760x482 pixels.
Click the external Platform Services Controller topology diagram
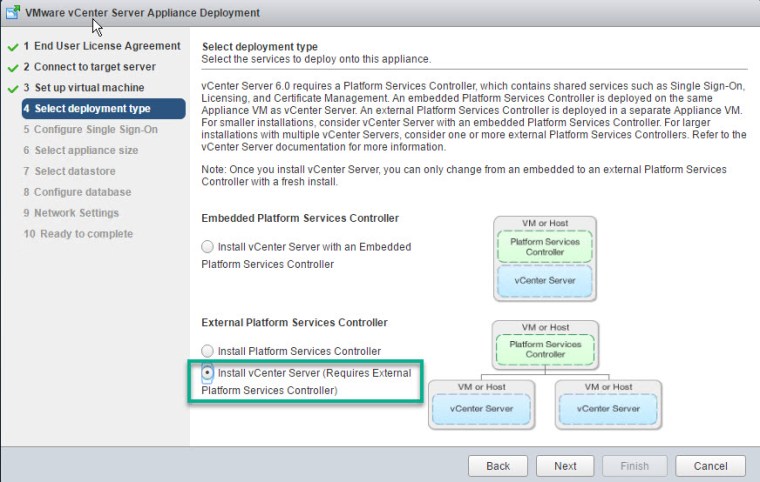545,375
